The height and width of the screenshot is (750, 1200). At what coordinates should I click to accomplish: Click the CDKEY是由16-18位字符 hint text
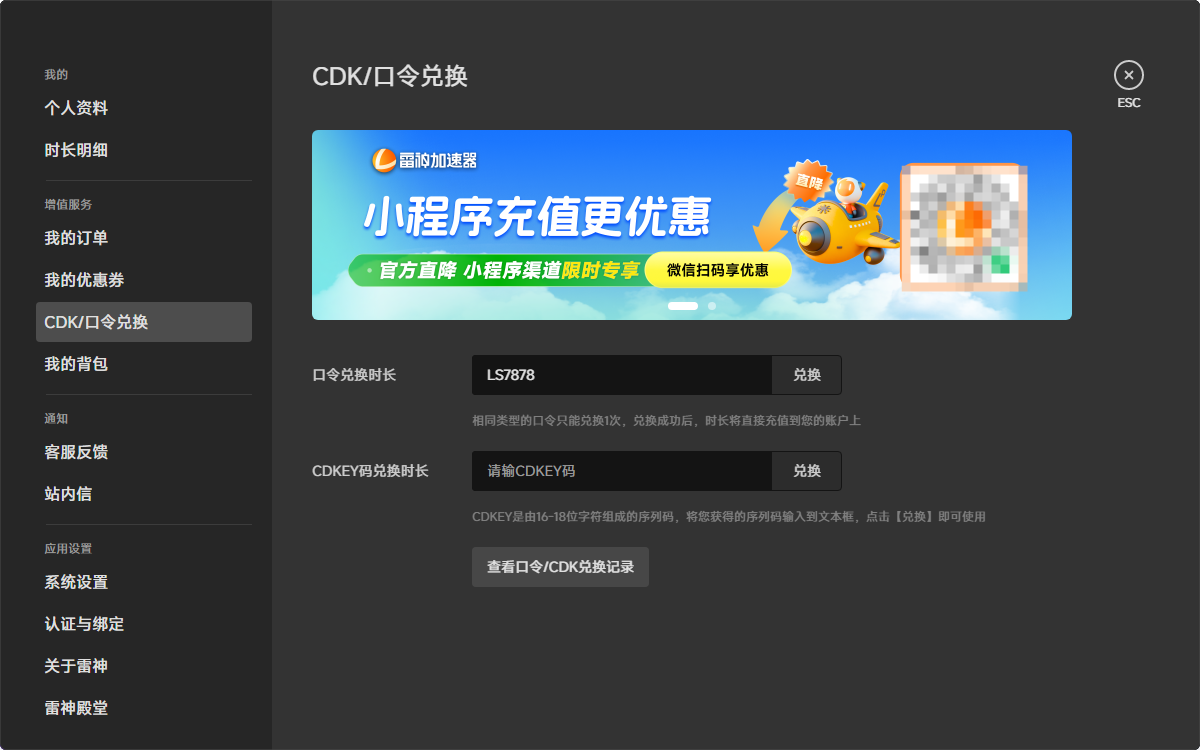coord(729,517)
